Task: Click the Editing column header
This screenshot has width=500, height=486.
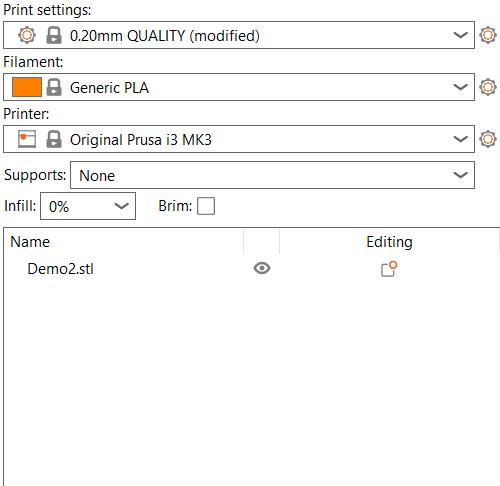Action: 389,242
